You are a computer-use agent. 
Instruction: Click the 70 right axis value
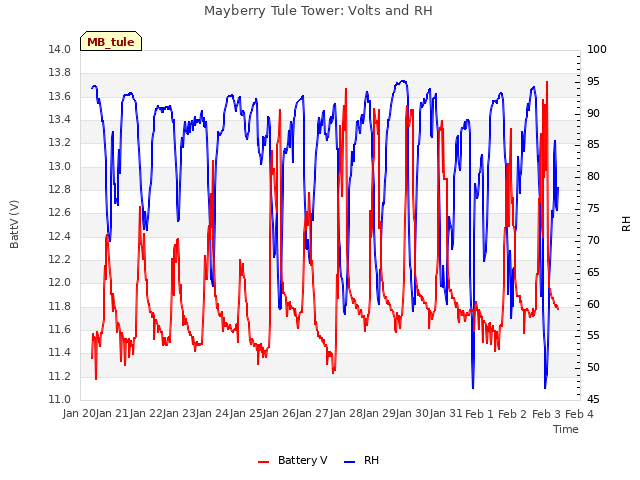click(593, 240)
